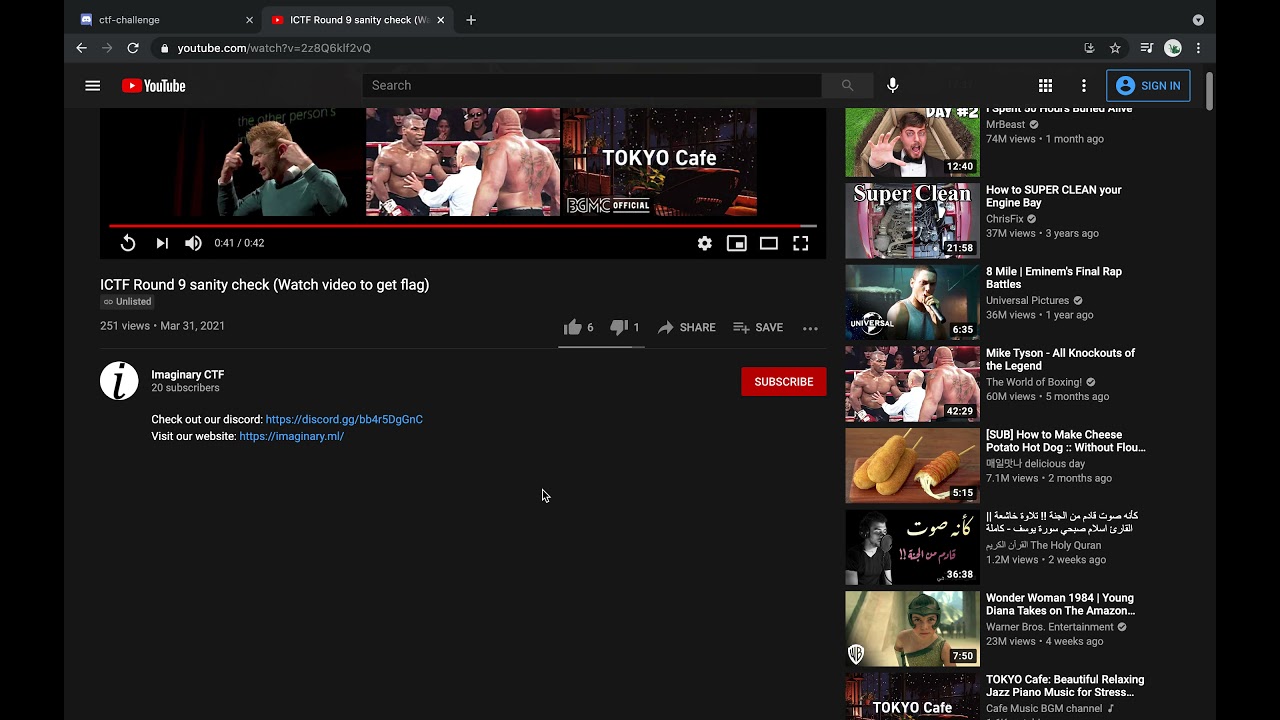Open Mike Tyson All Knockouts video title
This screenshot has width=1280, height=720.
[1061, 359]
